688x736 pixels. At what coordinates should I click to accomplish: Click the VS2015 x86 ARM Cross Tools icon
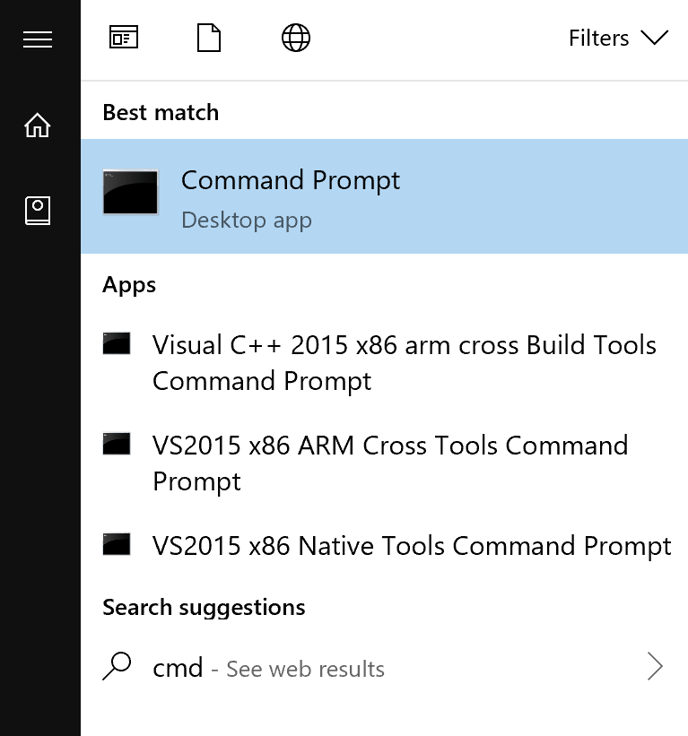point(117,445)
